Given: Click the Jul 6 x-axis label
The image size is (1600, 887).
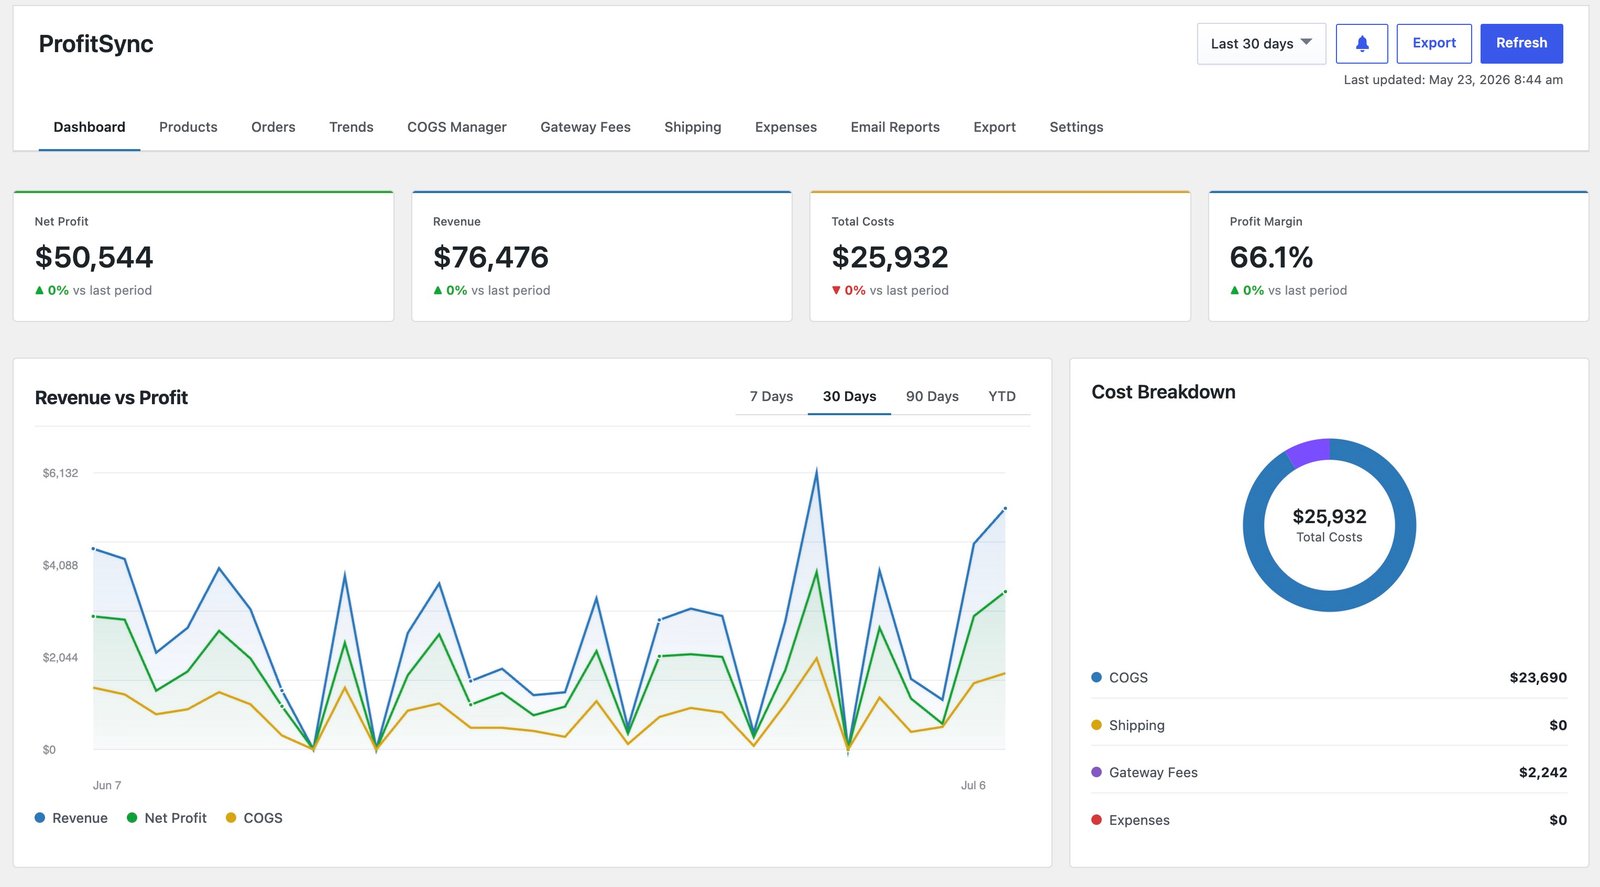Looking at the screenshot, I should point(973,786).
